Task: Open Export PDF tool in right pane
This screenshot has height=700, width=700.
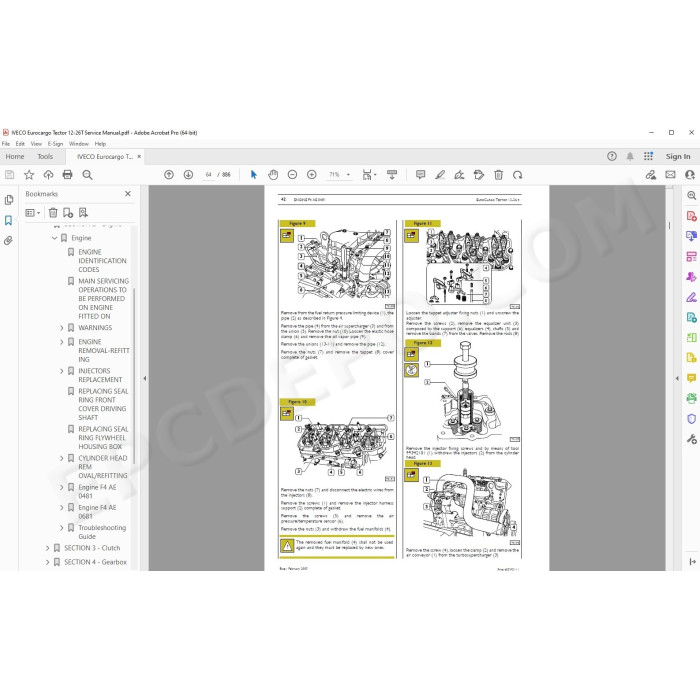Action: tap(692, 236)
